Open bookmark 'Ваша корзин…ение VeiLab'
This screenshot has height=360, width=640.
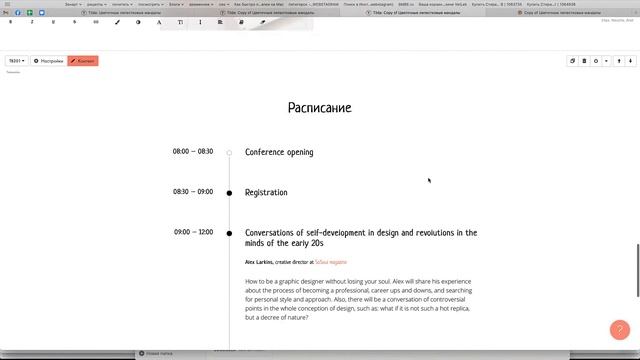tap(442, 4)
